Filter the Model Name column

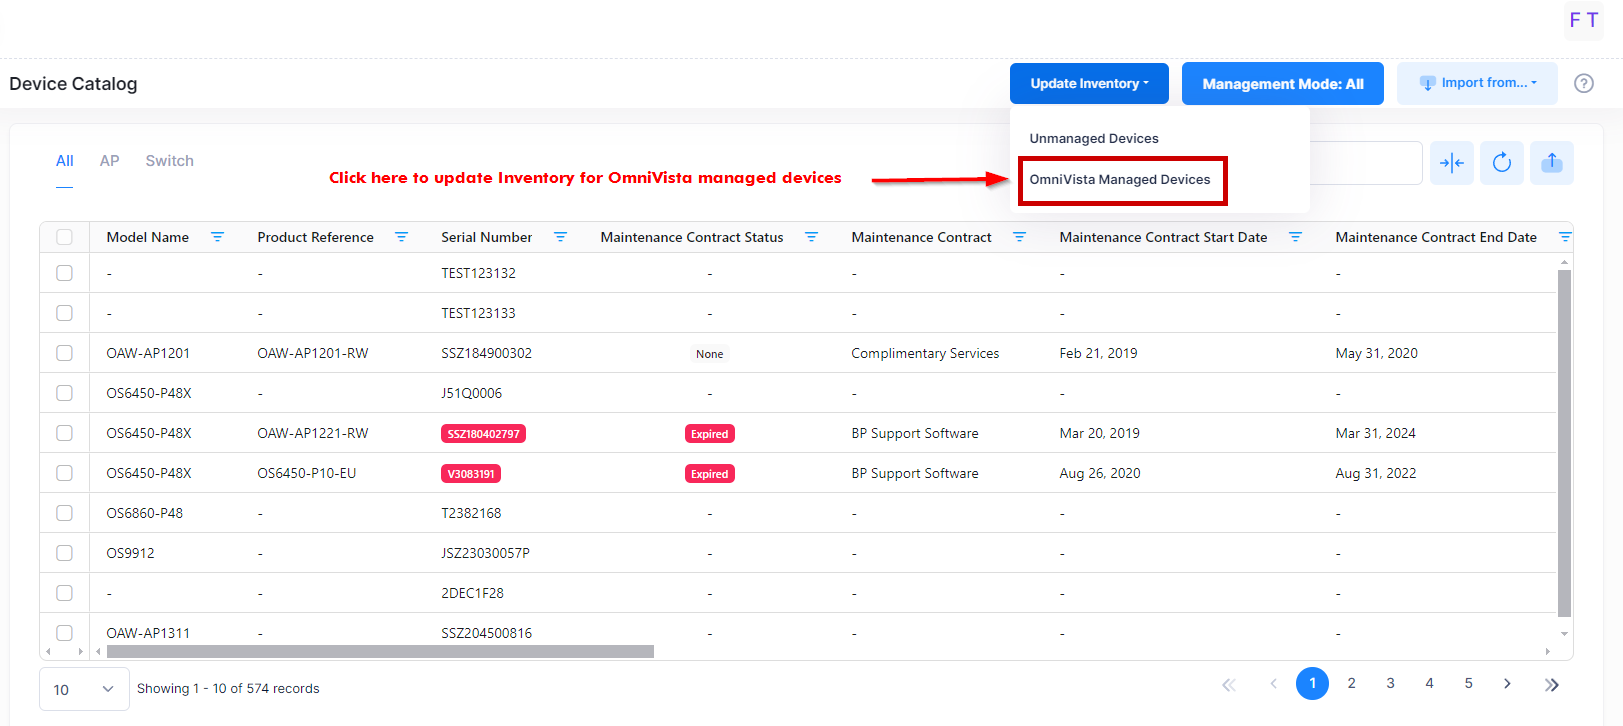tap(217, 237)
